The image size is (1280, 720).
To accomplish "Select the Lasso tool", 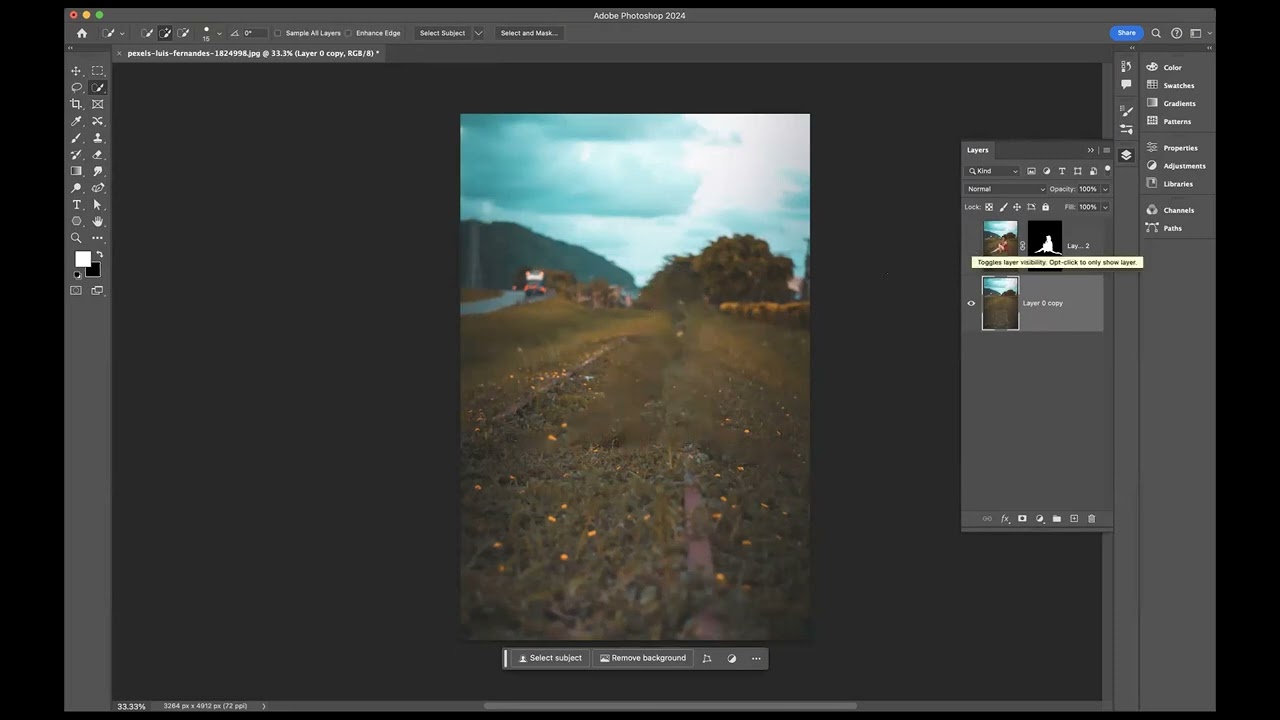I will [76, 88].
